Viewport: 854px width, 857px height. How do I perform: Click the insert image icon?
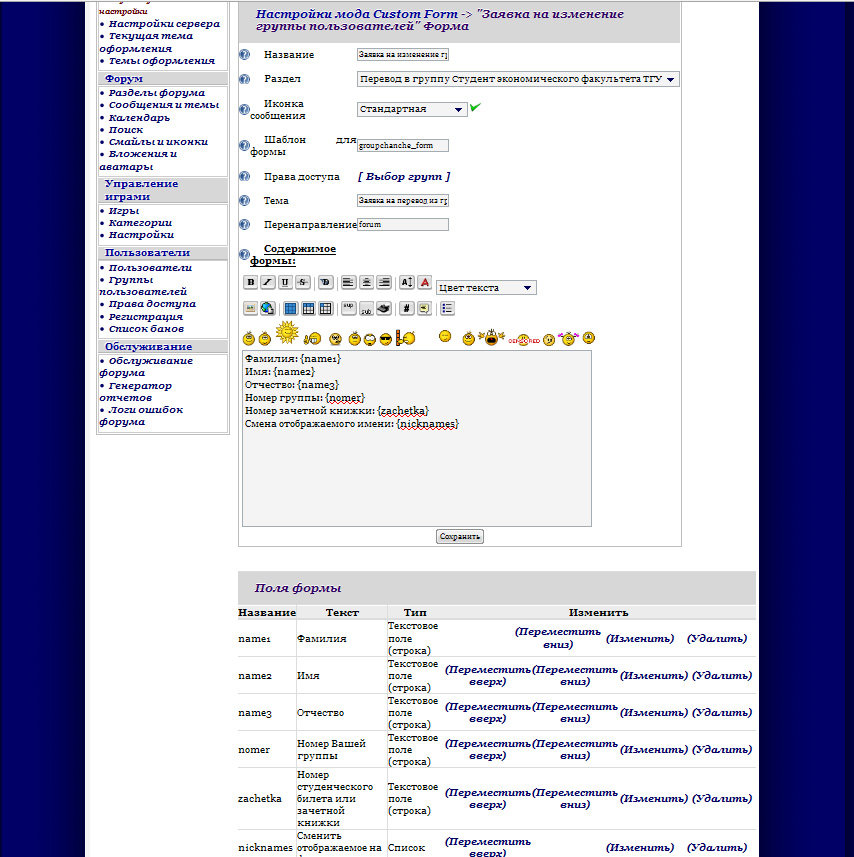point(250,308)
